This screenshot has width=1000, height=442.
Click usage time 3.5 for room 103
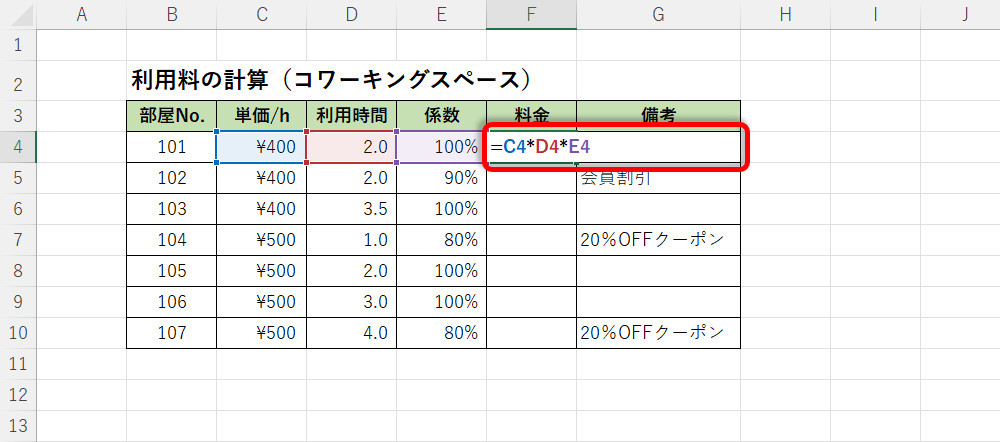pyautogui.click(x=351, y=209)
